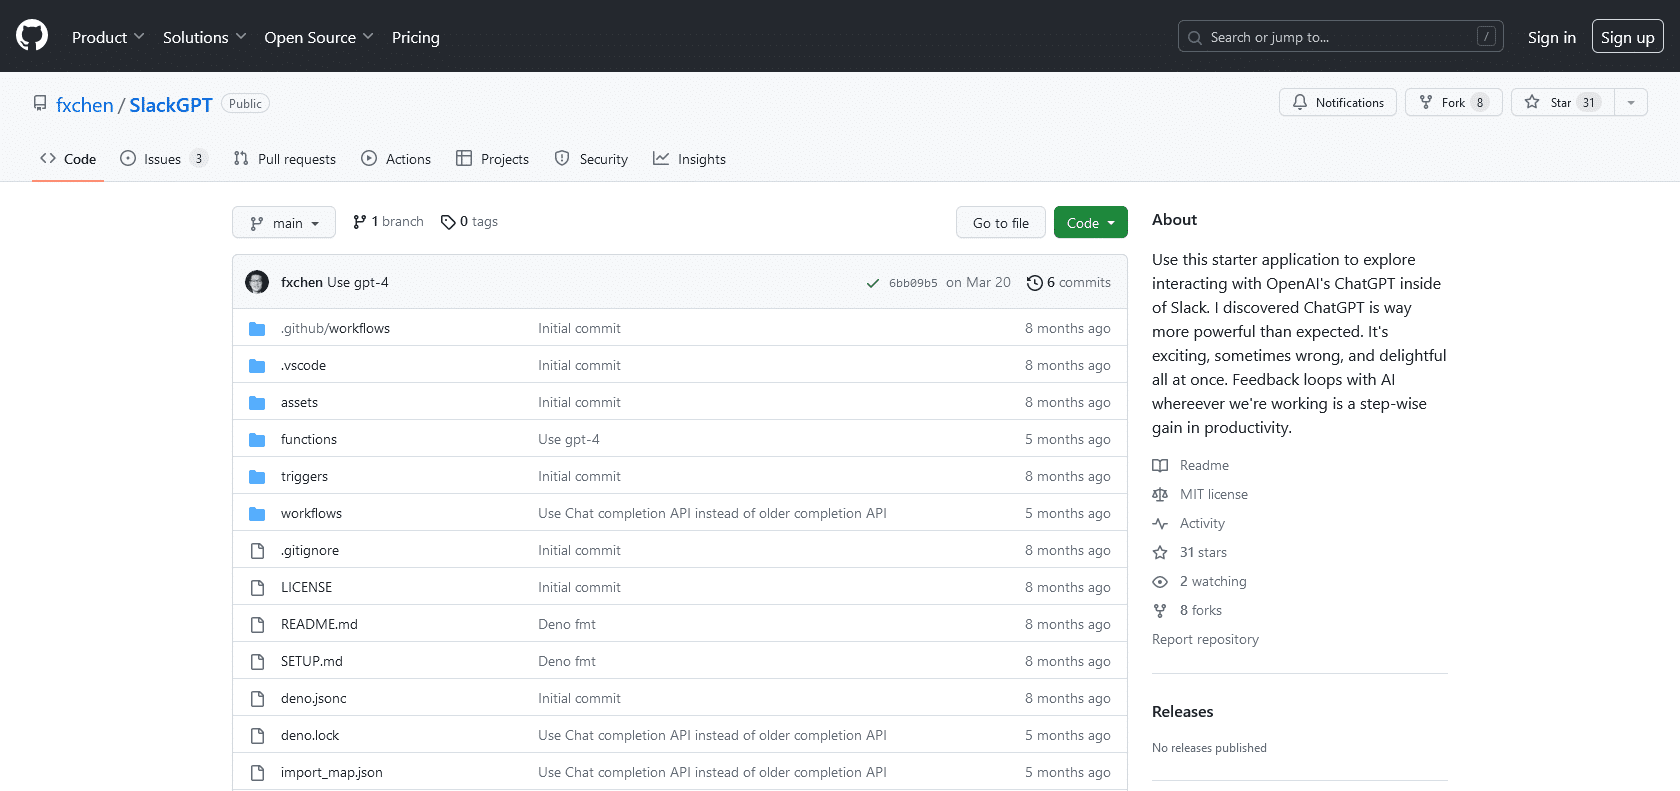Click the file icon beside deno.lock
Screen dimensions: 1680x791
pos(257,735)
